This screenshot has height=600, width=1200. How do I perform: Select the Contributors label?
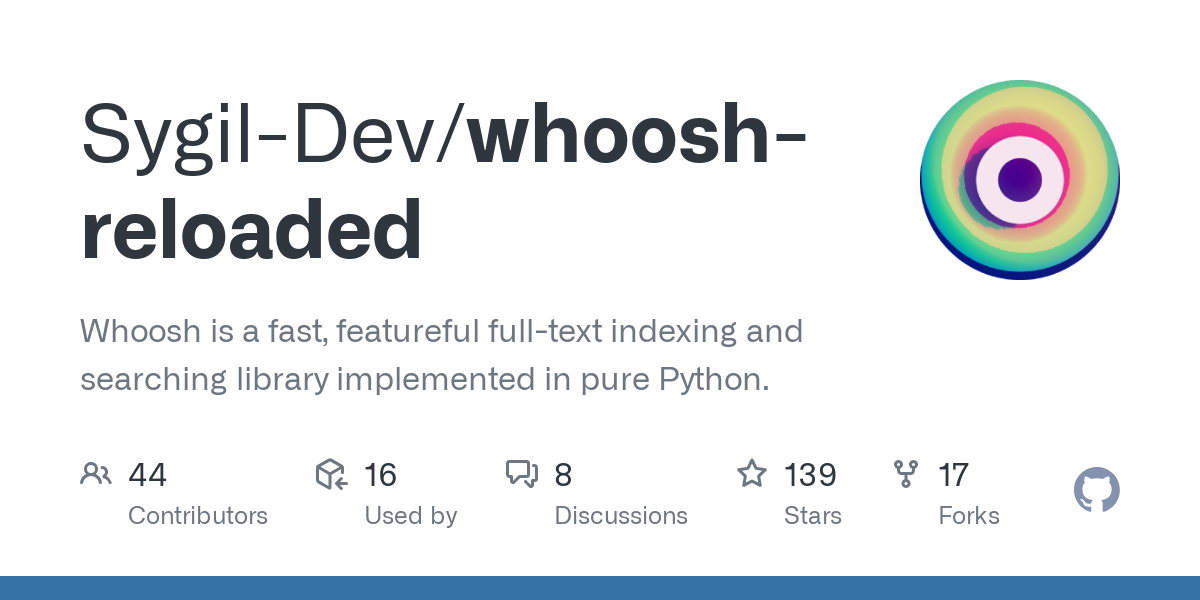pyautogui.click(x=198, y=516)
